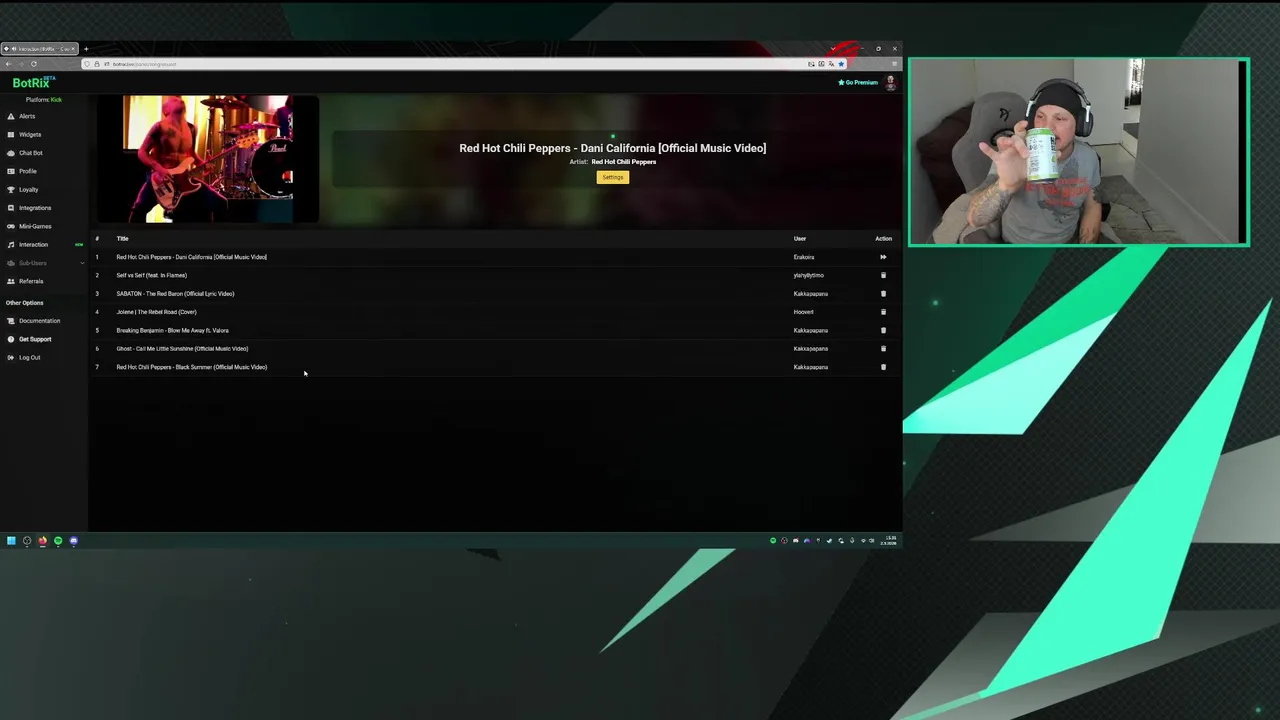1280x720 pixels.
Task: Click the bookmark star icon
Action: coord(841,64)
